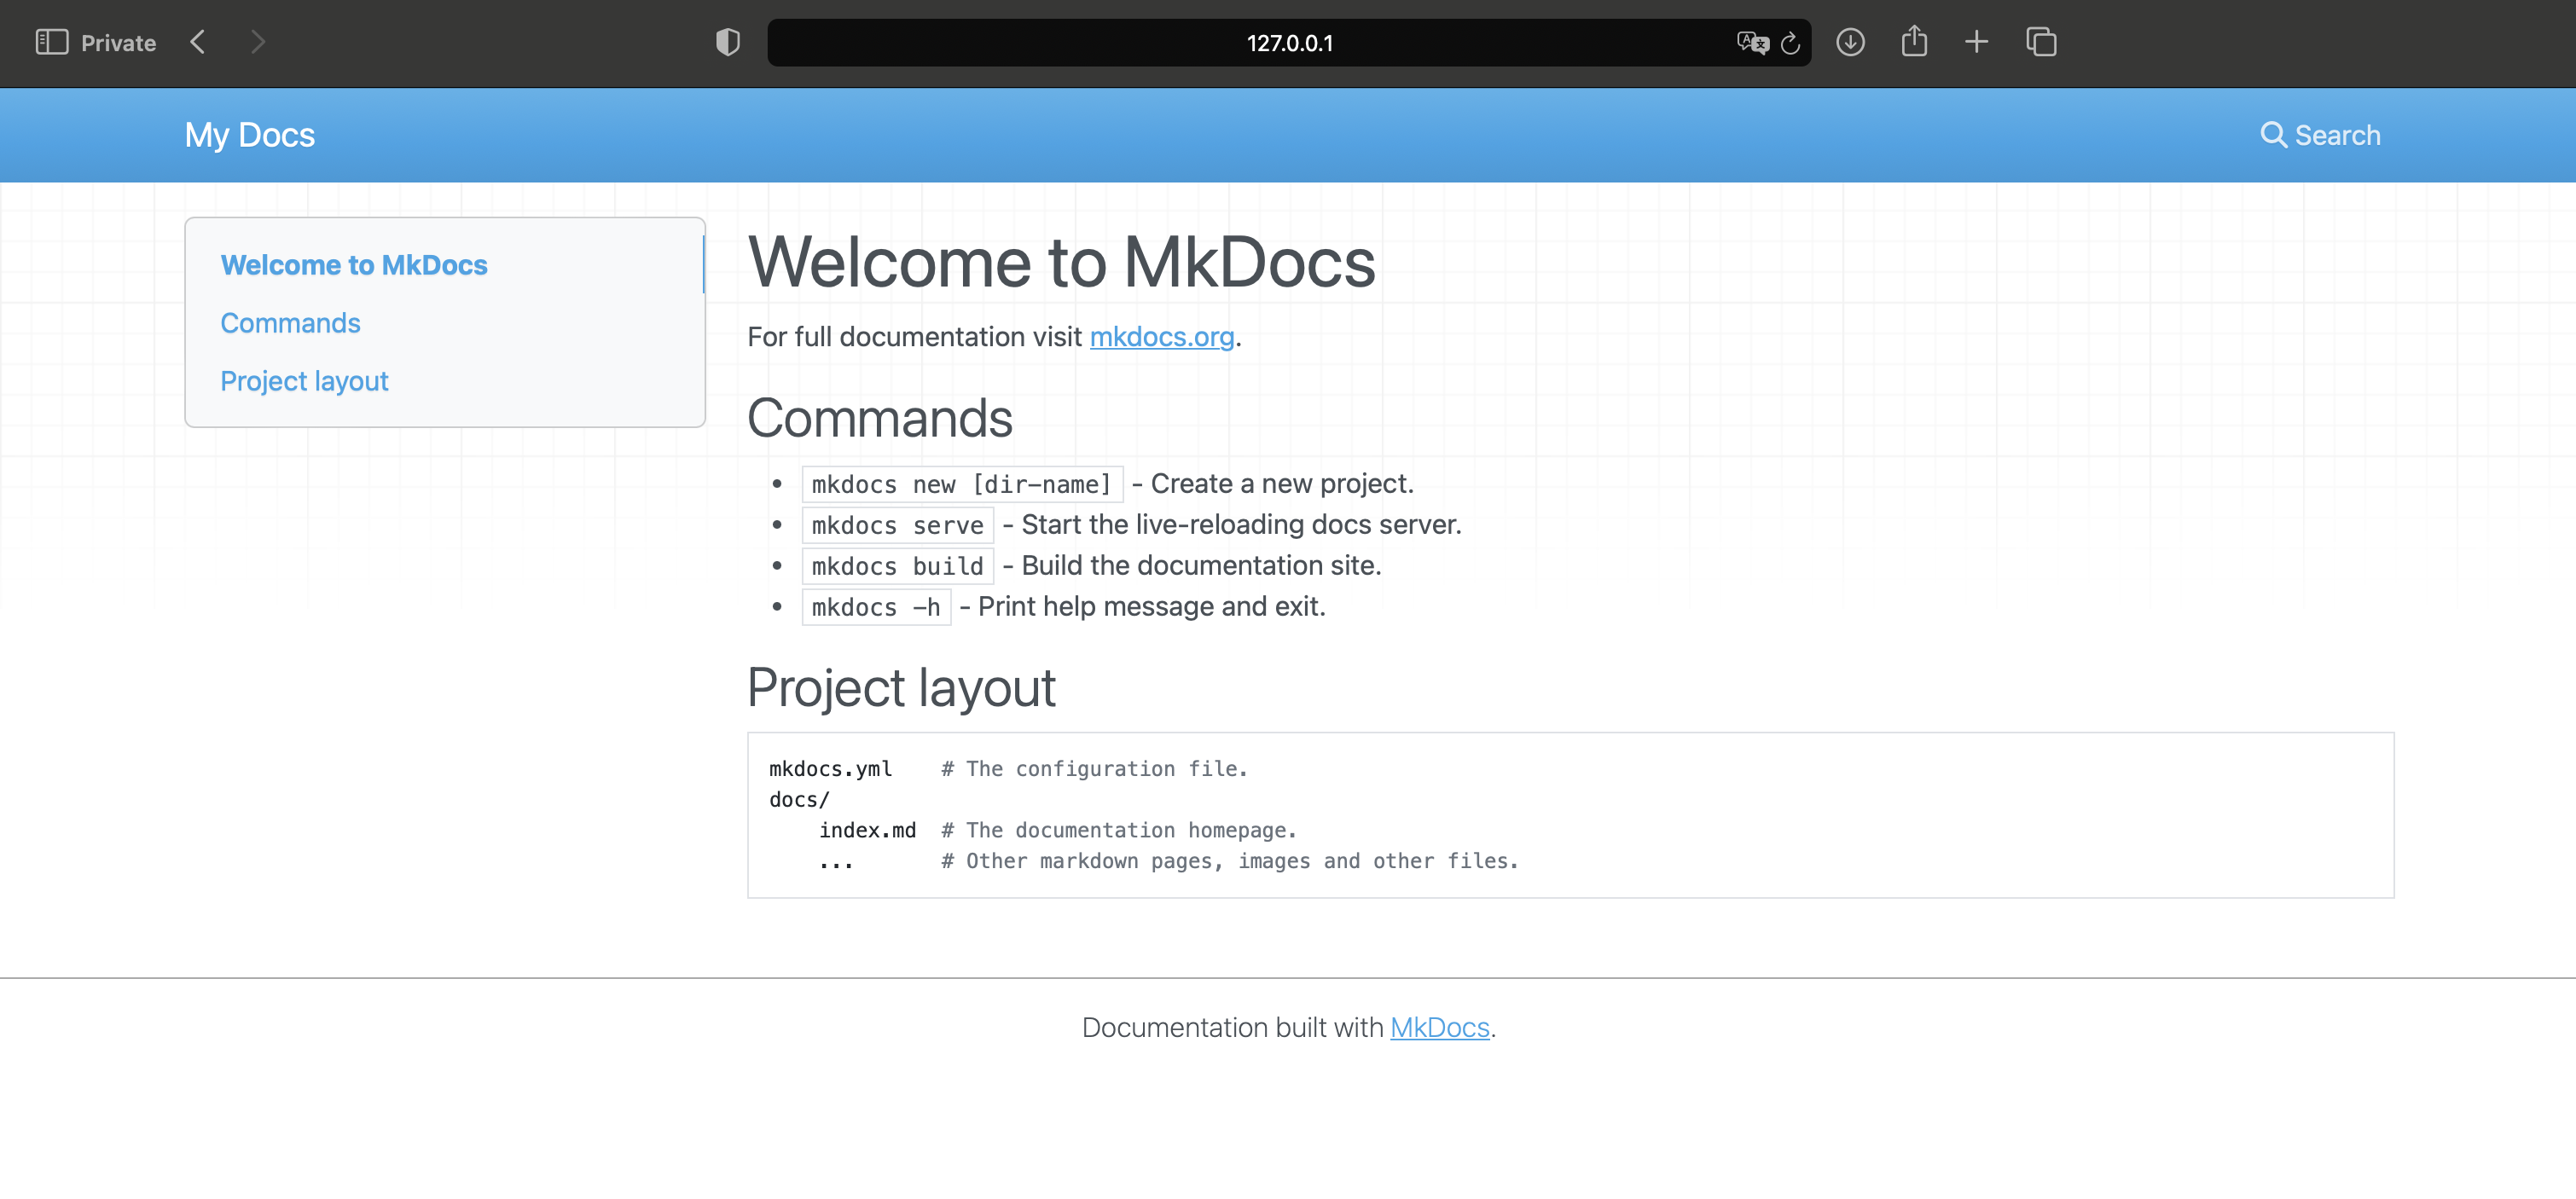Click the translate page icon
2576x1199 pixels.
pos(1752,43)
